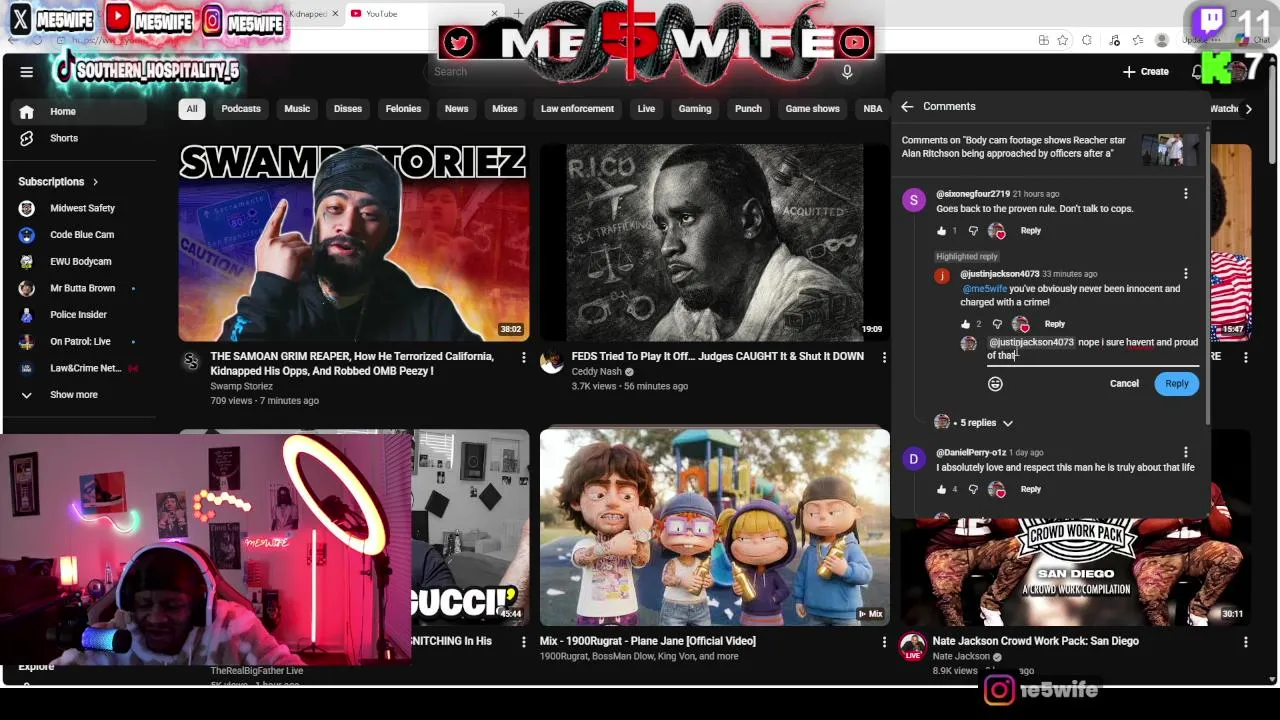Open Ceddy Nash channel avatar

[x=552, y=362]
